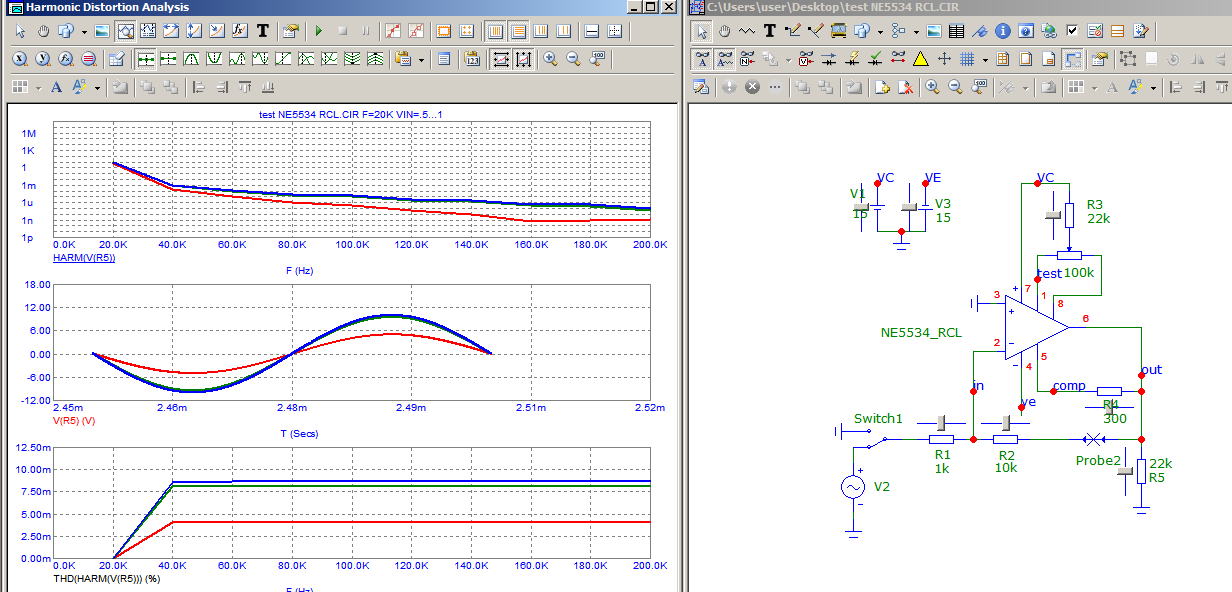This screenshot has height=592, width=1232.
Task: Zoom in on the schematic window
Action: click(932, 87)
